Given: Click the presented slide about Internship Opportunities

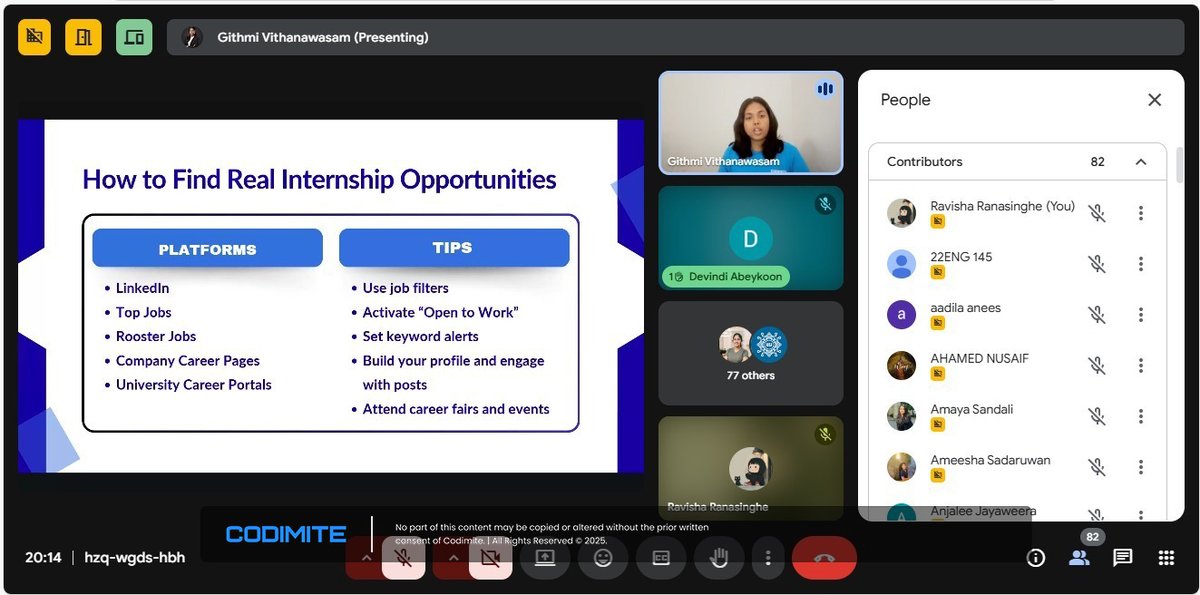Looking at the screenshot, I should [x=331, y=296].
